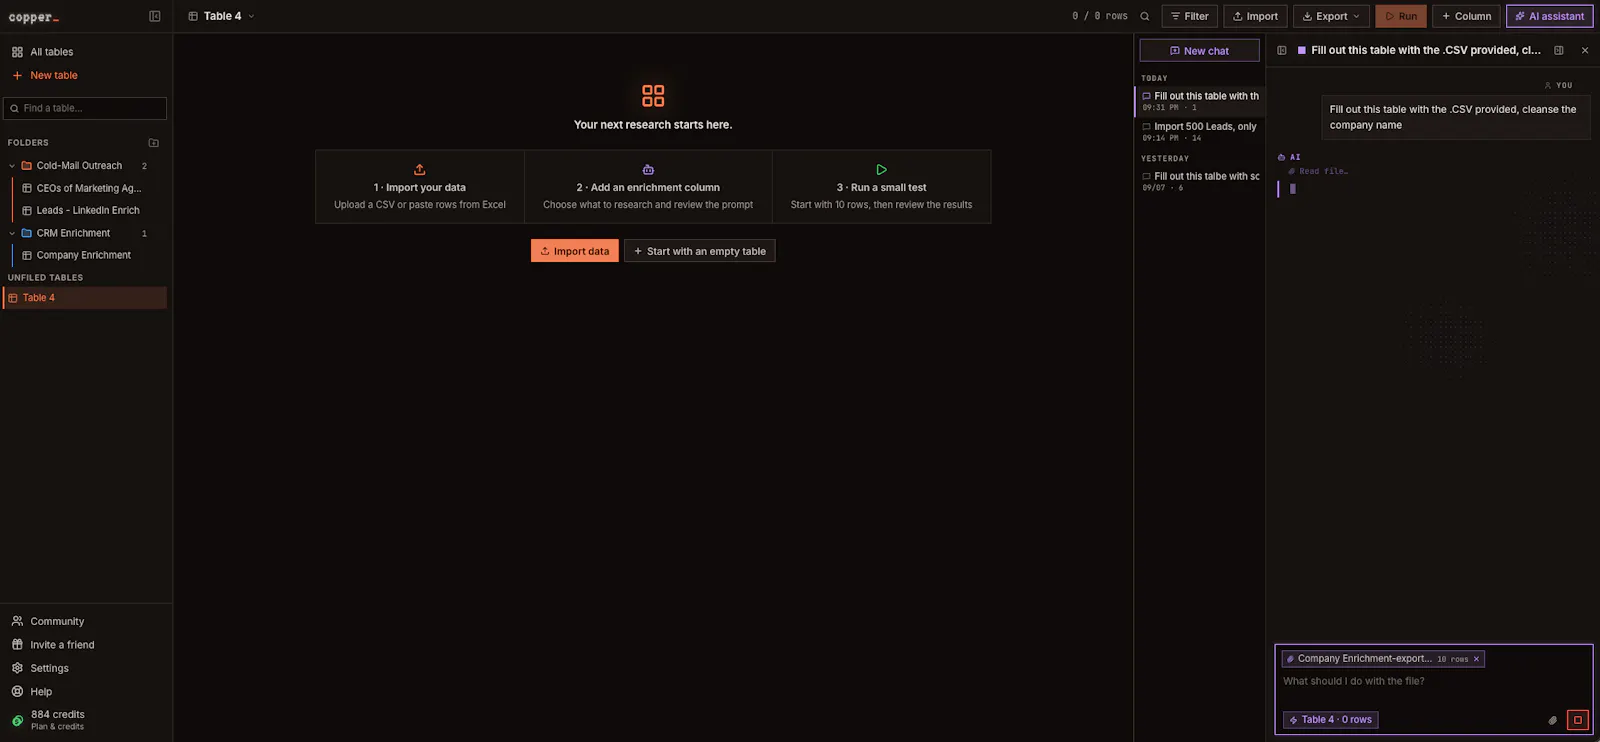1600x742 pixels.
Task: Open Invite a friend
Action: coord(62,645)
